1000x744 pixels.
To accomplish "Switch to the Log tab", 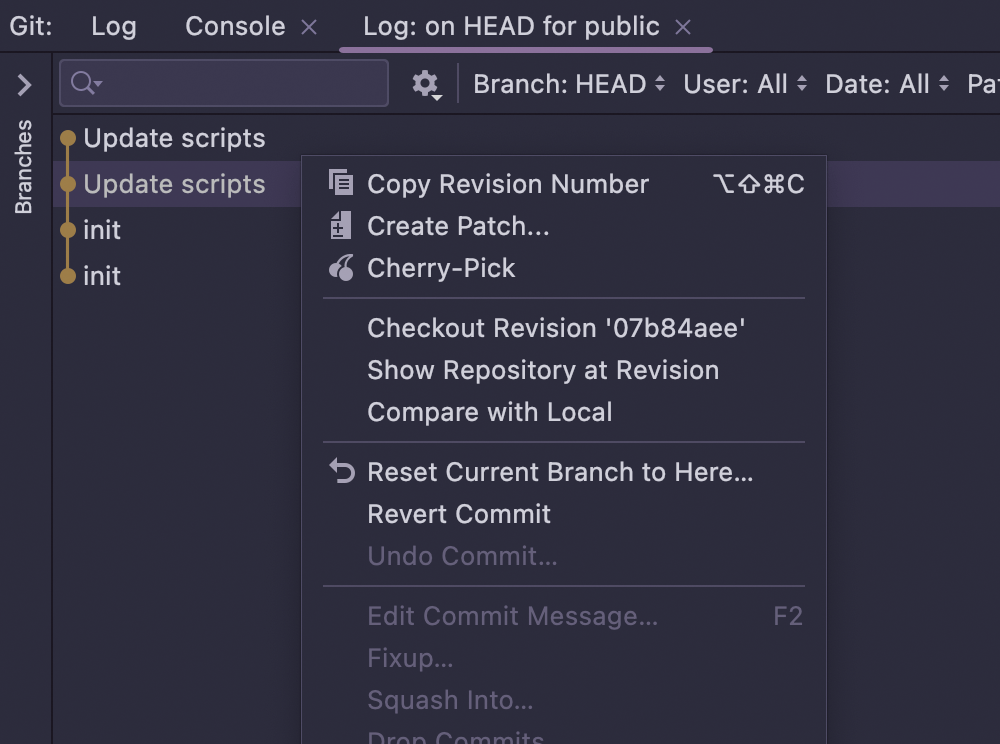I will [x=113, y=27].
